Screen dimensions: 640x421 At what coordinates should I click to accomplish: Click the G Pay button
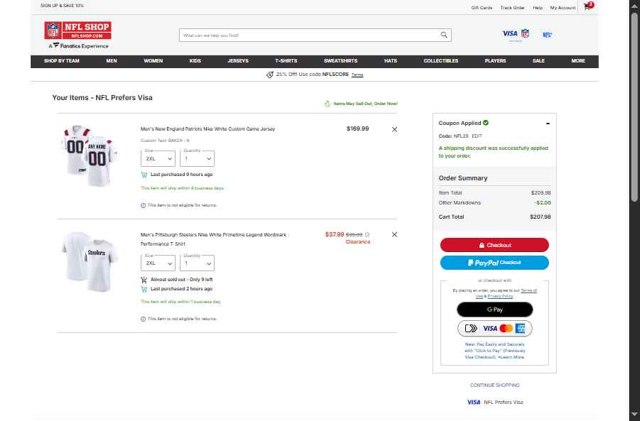[495, 310]
